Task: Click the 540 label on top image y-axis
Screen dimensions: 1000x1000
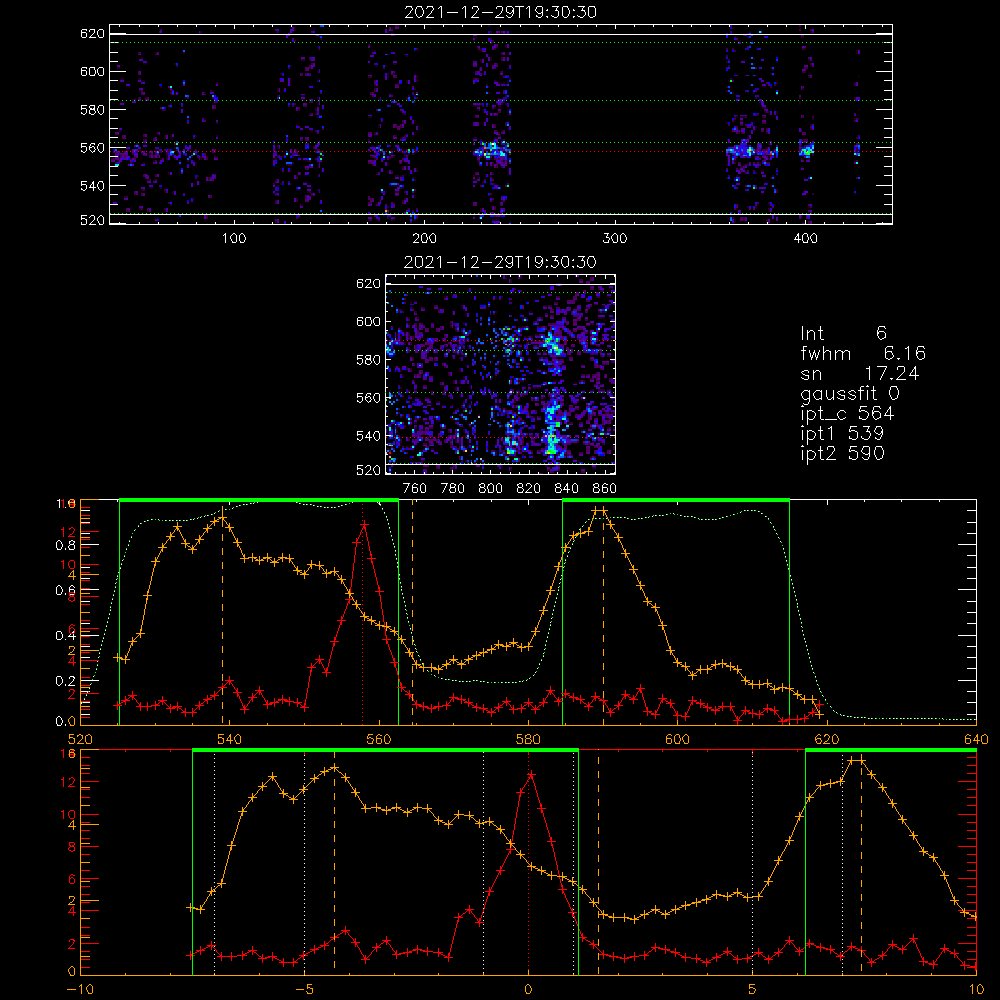Action: pyautogui.click(x=92, y=186)
